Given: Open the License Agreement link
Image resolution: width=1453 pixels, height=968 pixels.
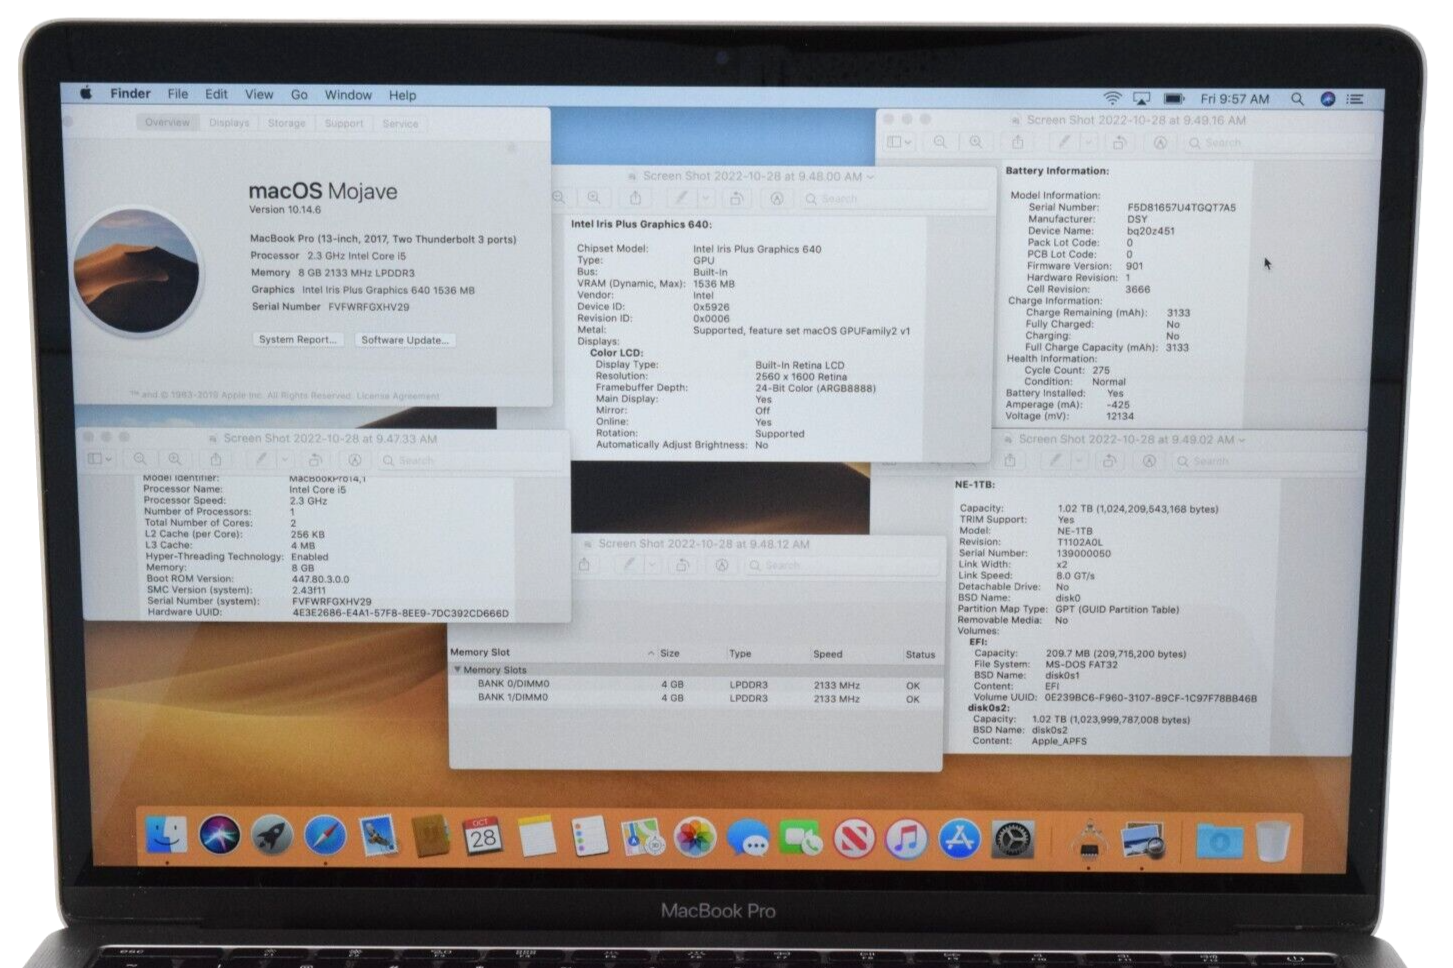Looking at the screenshot, I should coord(398,396).
